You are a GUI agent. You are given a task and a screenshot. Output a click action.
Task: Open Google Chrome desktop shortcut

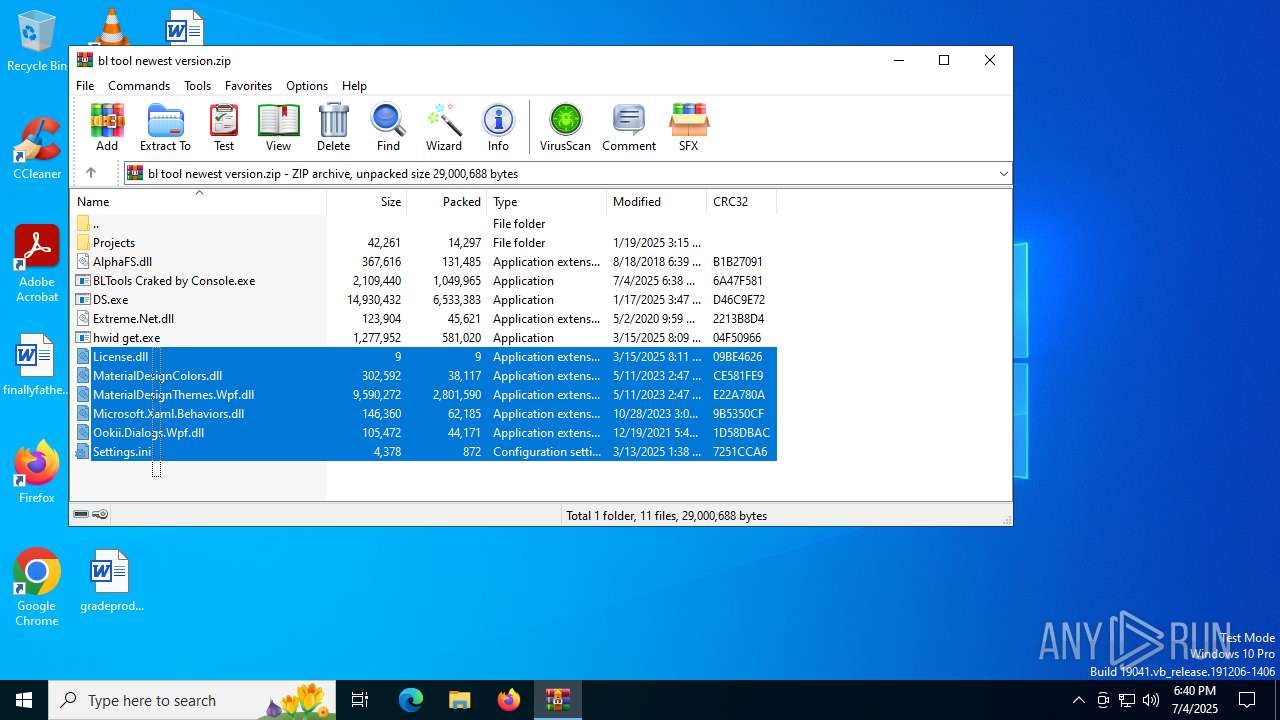(37, 588)
